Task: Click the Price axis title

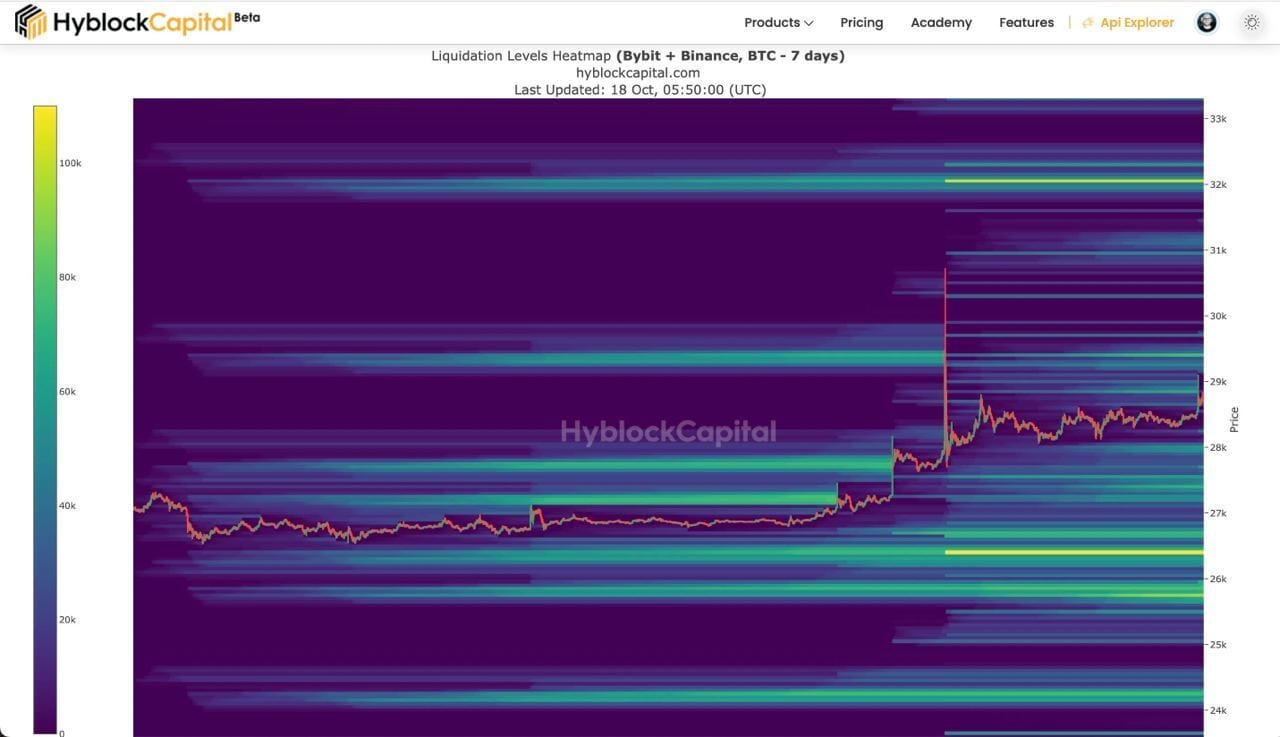Action: click(1235, 419)
